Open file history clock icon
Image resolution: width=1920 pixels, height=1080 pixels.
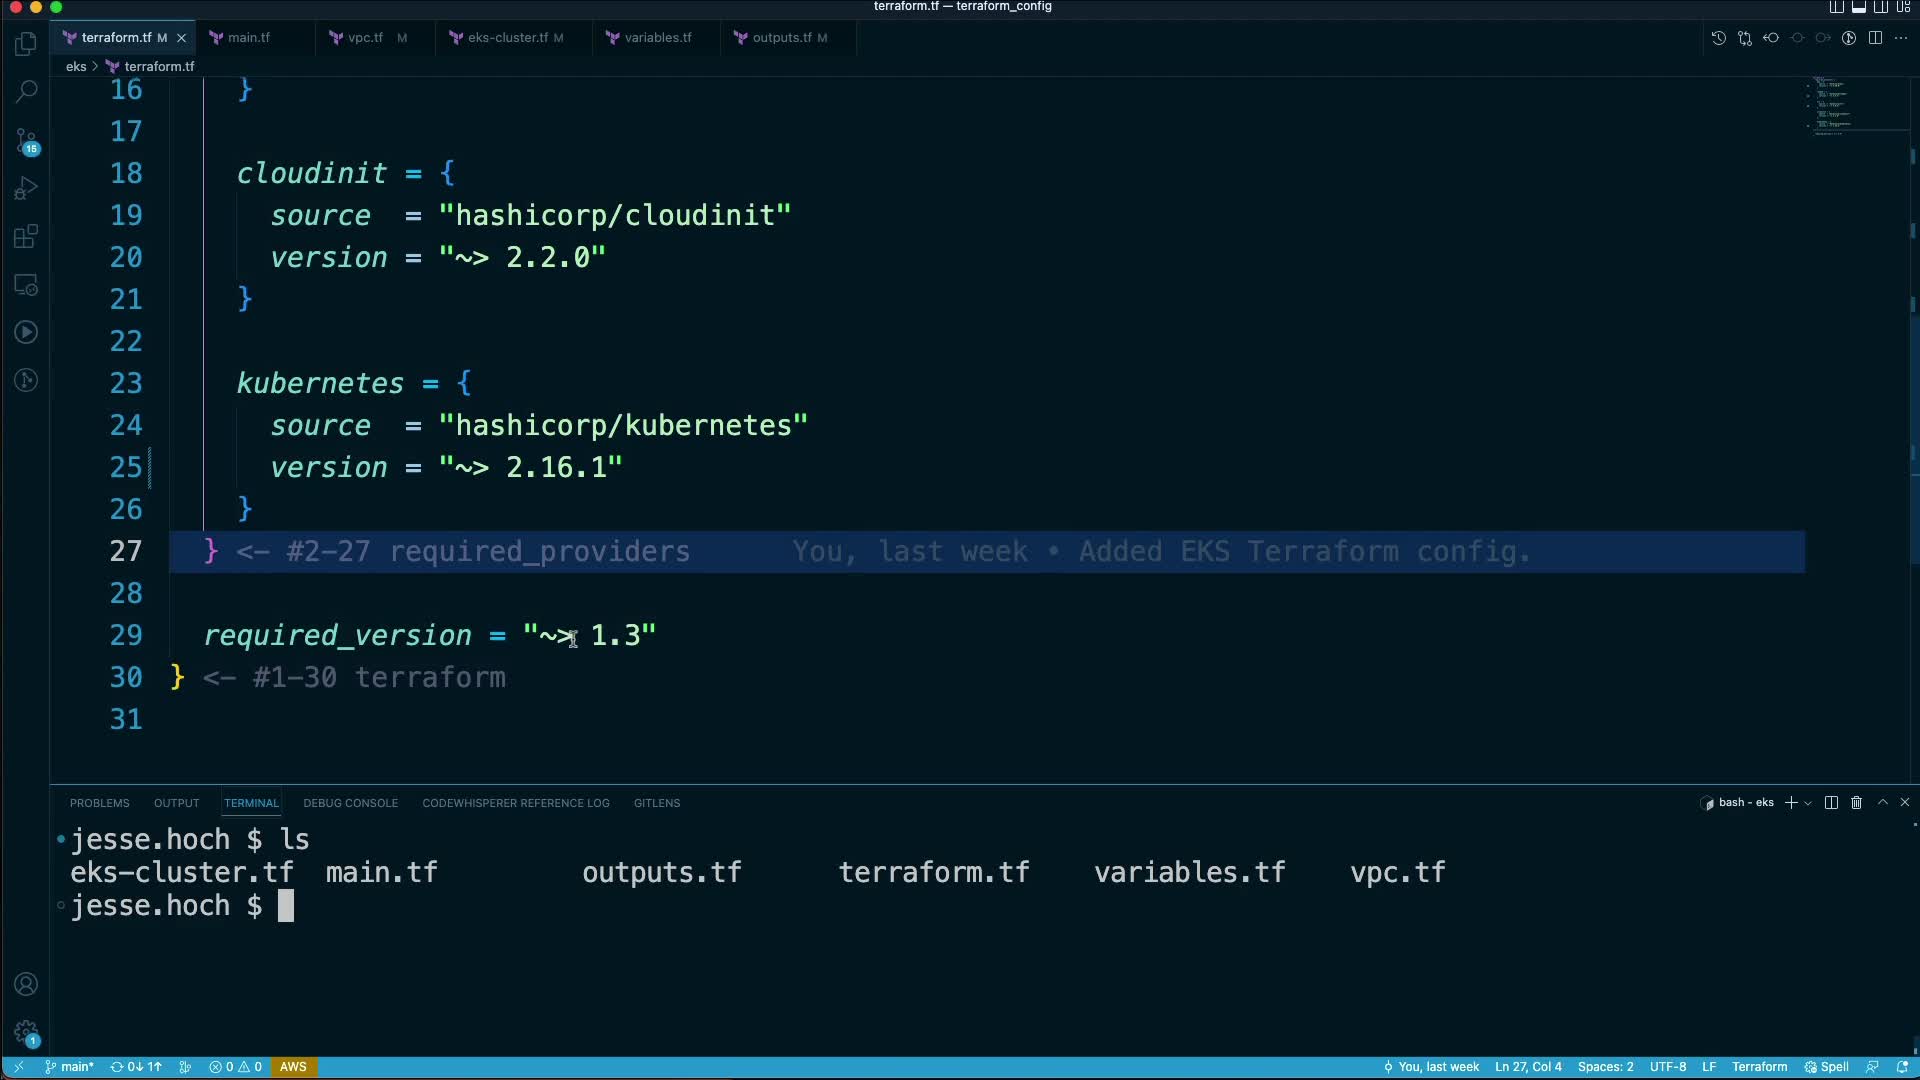pyautogui.click(x=1718, y=38)
